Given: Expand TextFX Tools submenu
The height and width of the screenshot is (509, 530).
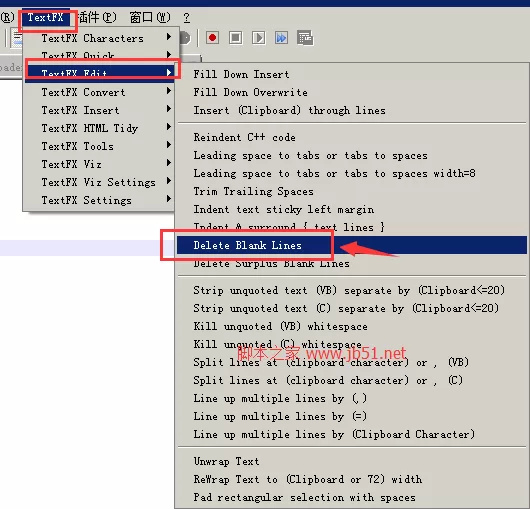Looking at the screenshot, I should pos(99,146).
